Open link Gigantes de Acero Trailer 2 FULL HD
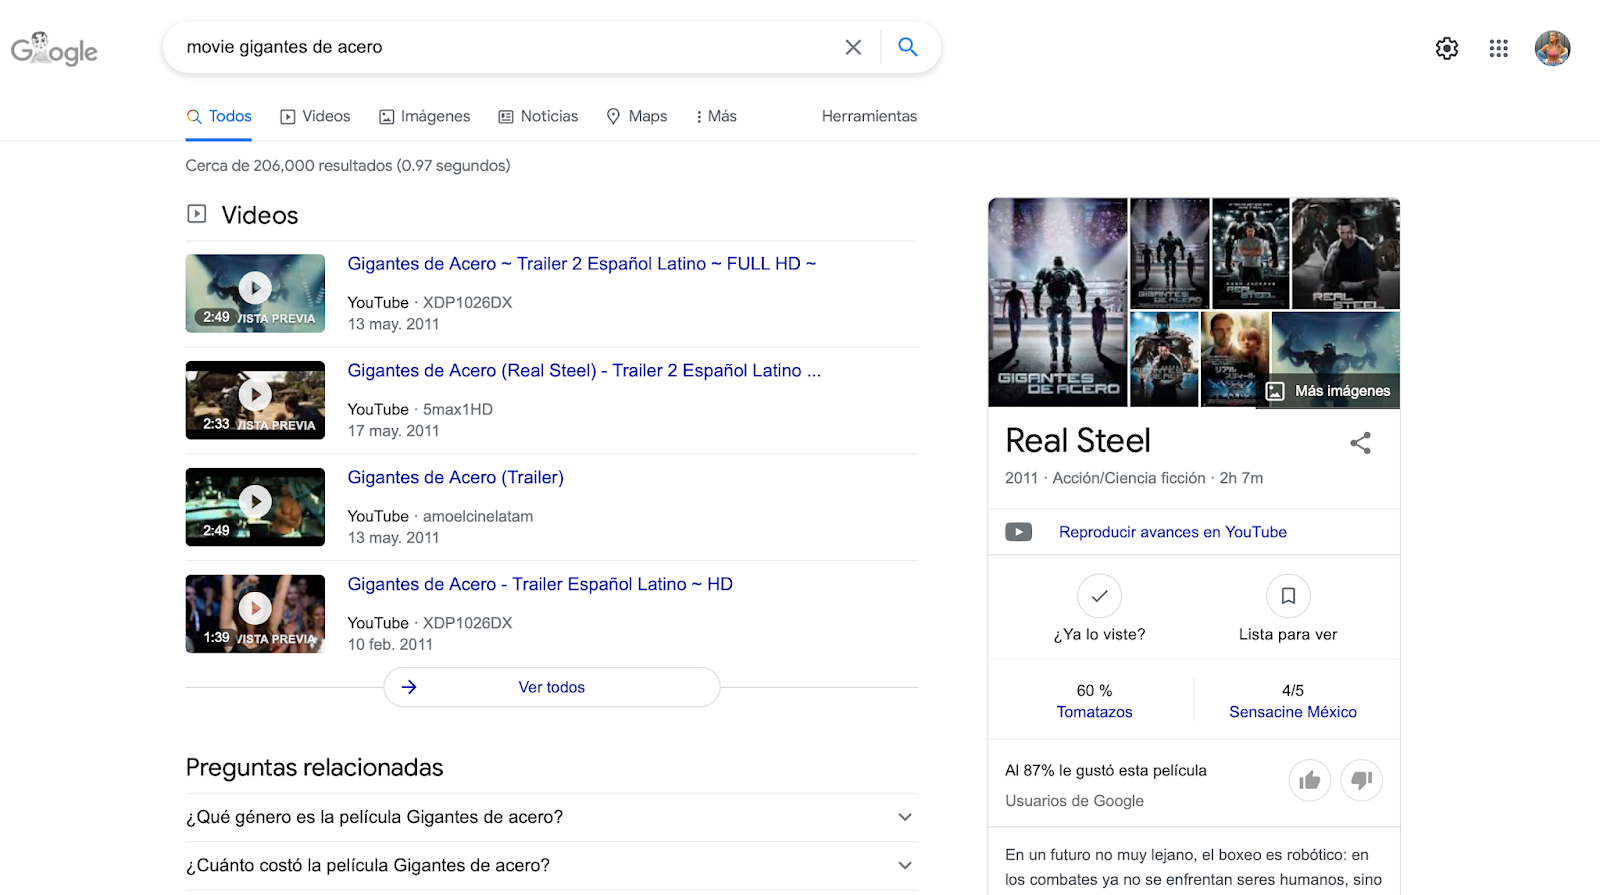1600x895 pixels. pyautogui.click(x=582, y=264)
